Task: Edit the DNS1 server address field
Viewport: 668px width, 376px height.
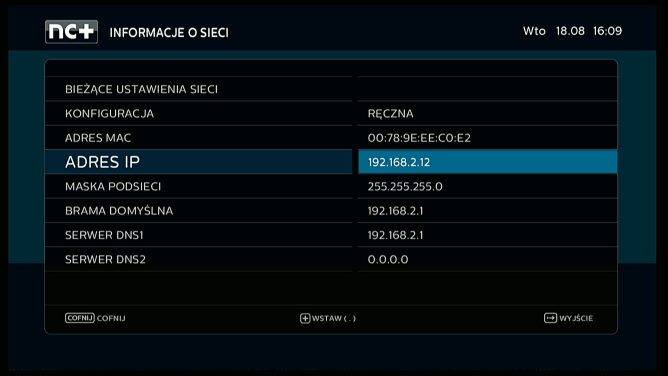Action: [487, 235]
